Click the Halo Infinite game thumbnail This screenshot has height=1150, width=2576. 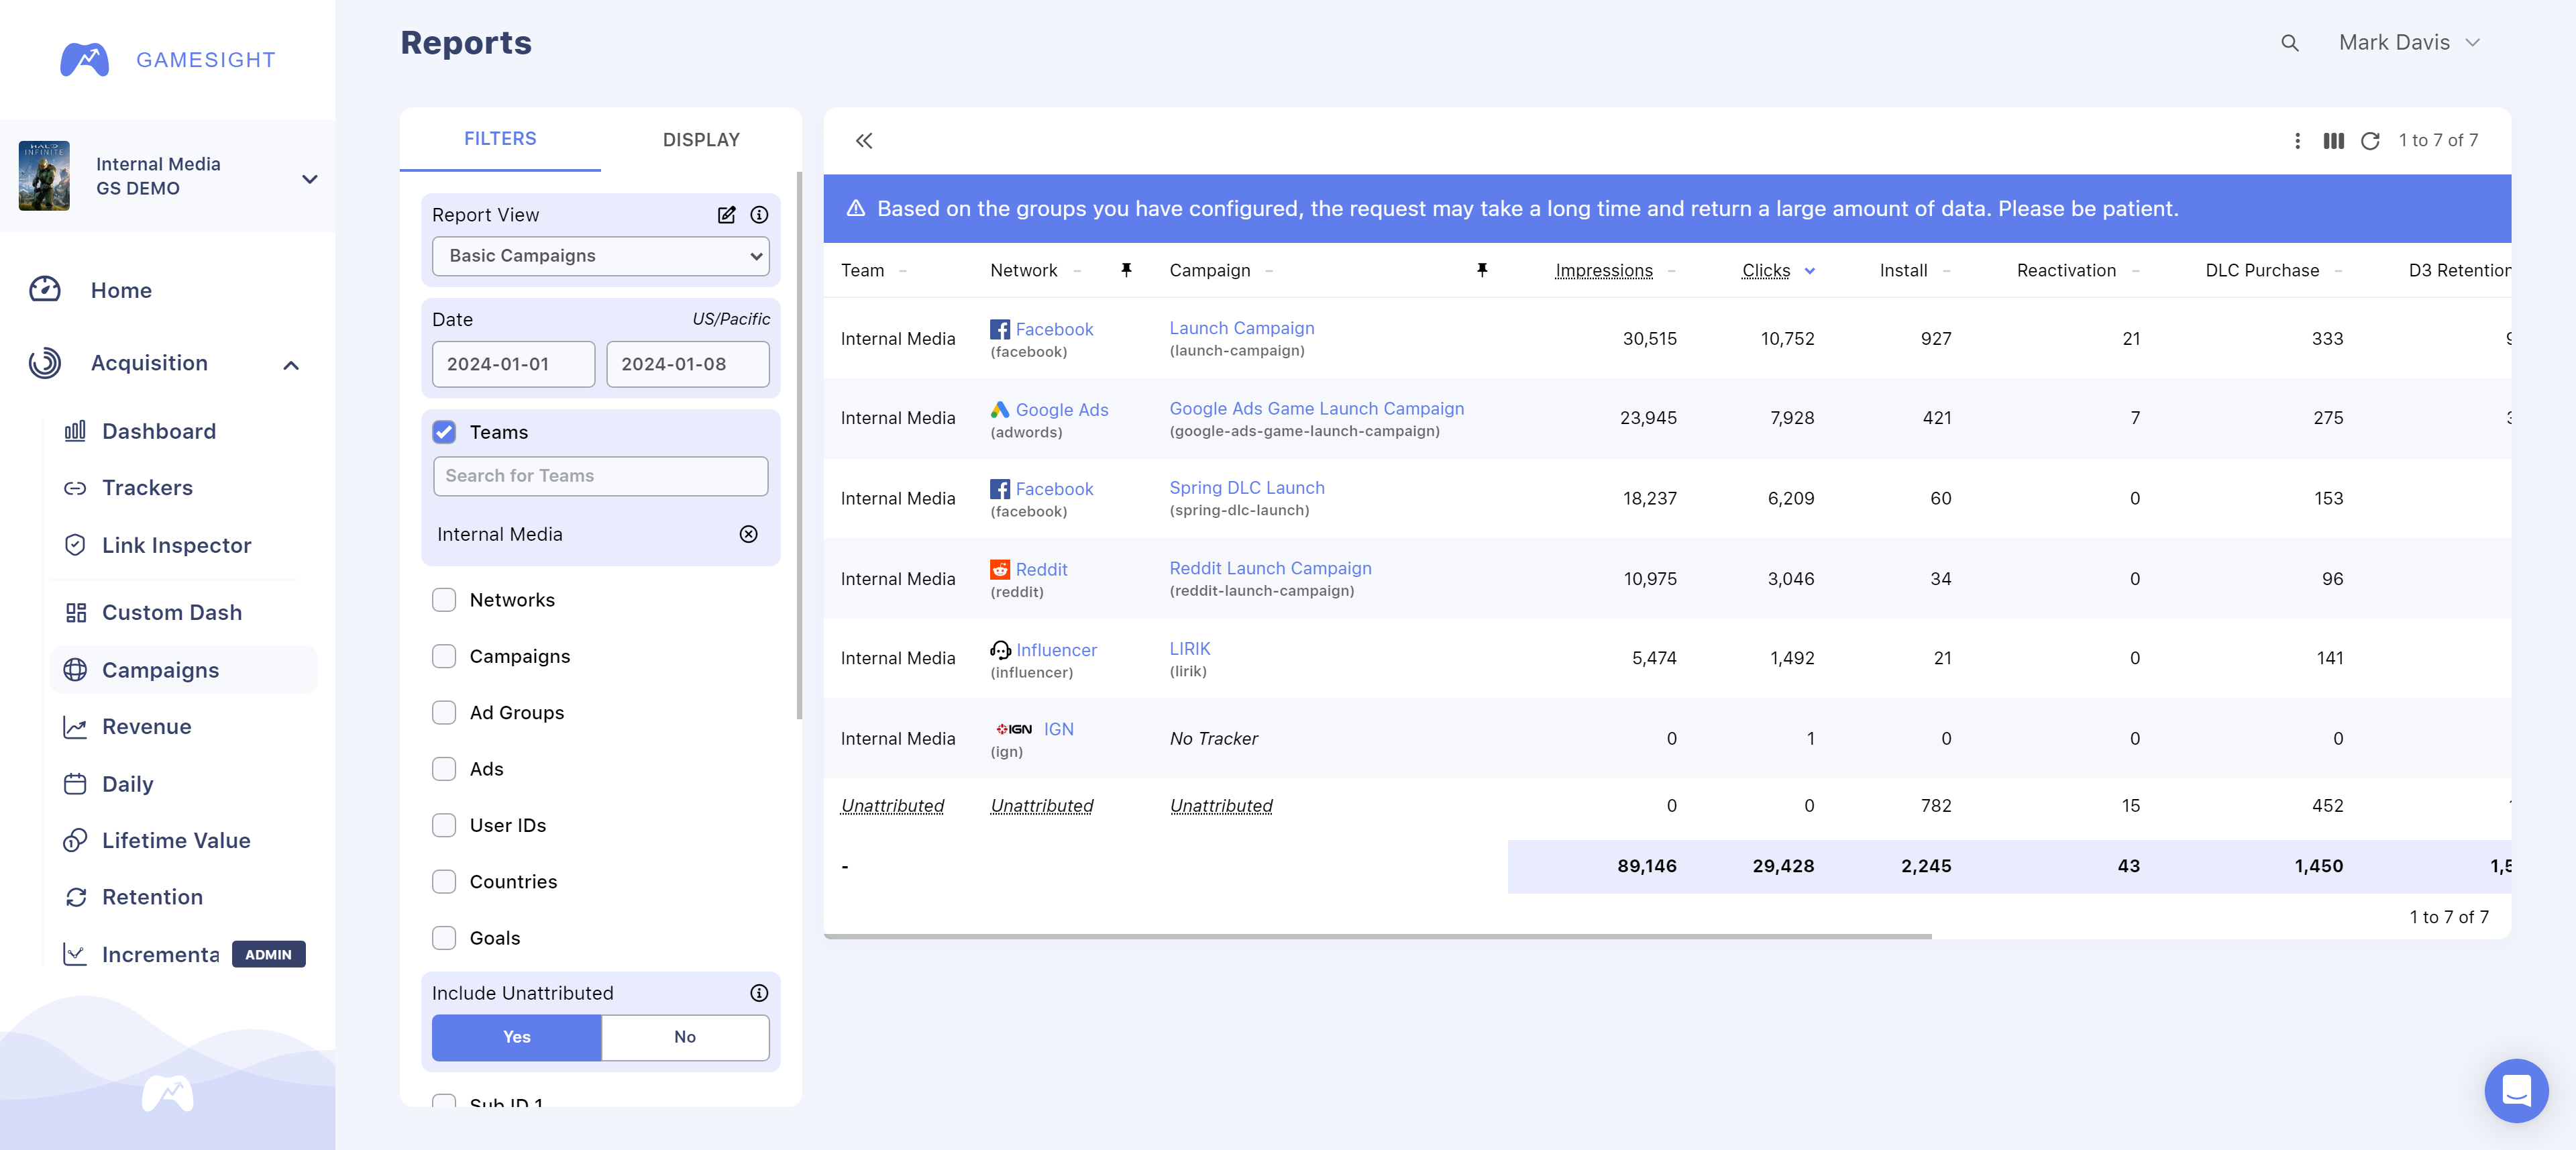pyautogui.click(x=44, y=176)
